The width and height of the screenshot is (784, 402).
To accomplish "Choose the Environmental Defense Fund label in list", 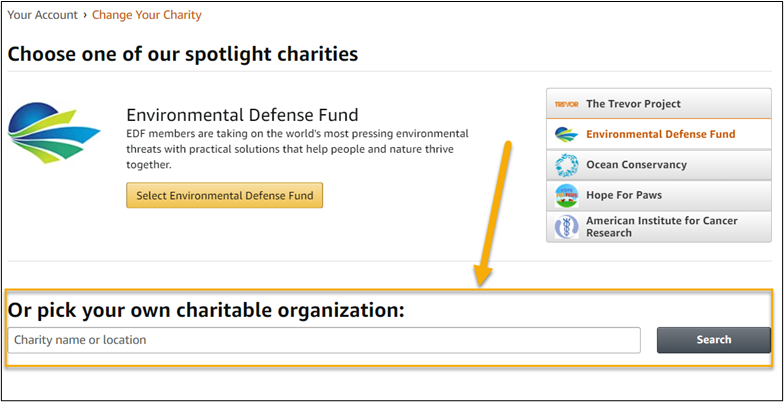I will pyautogui.click(x=660, y=134).
